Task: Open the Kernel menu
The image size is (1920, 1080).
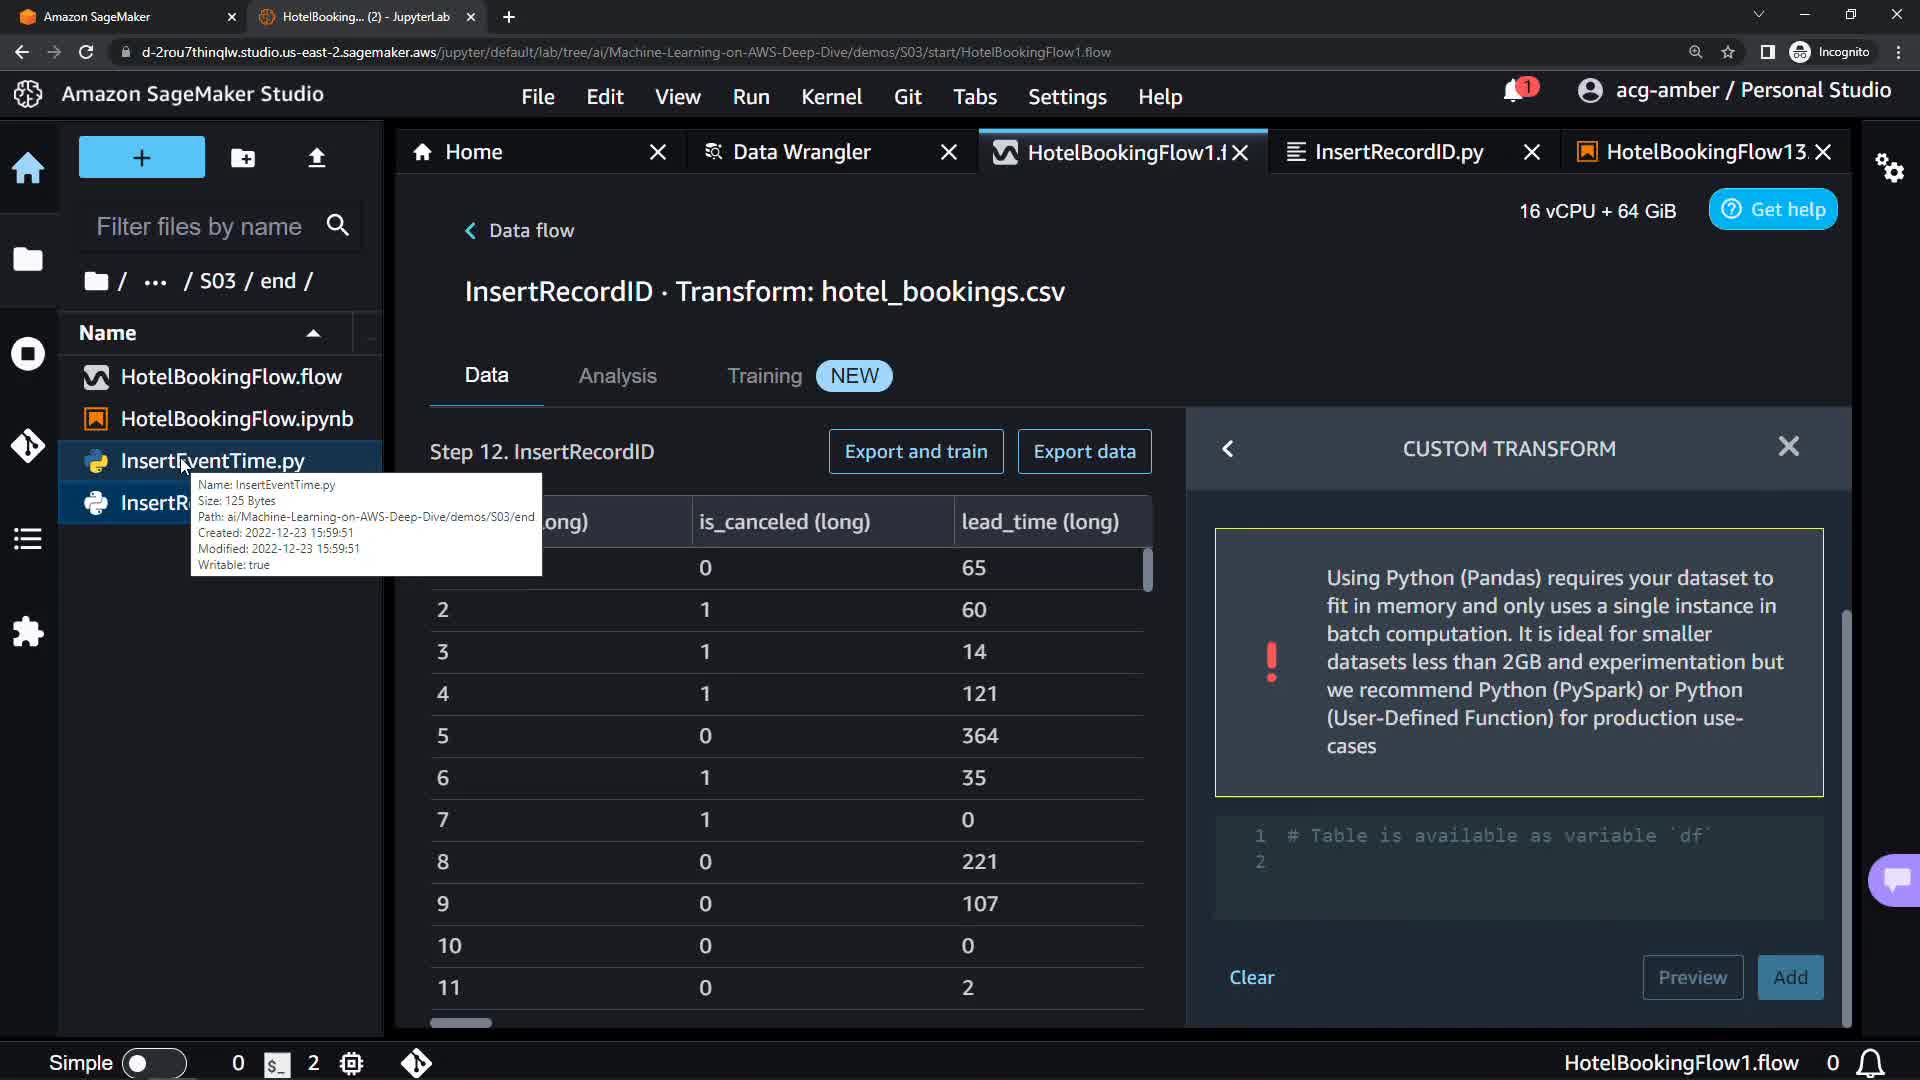Action: [x=831, y=97]
